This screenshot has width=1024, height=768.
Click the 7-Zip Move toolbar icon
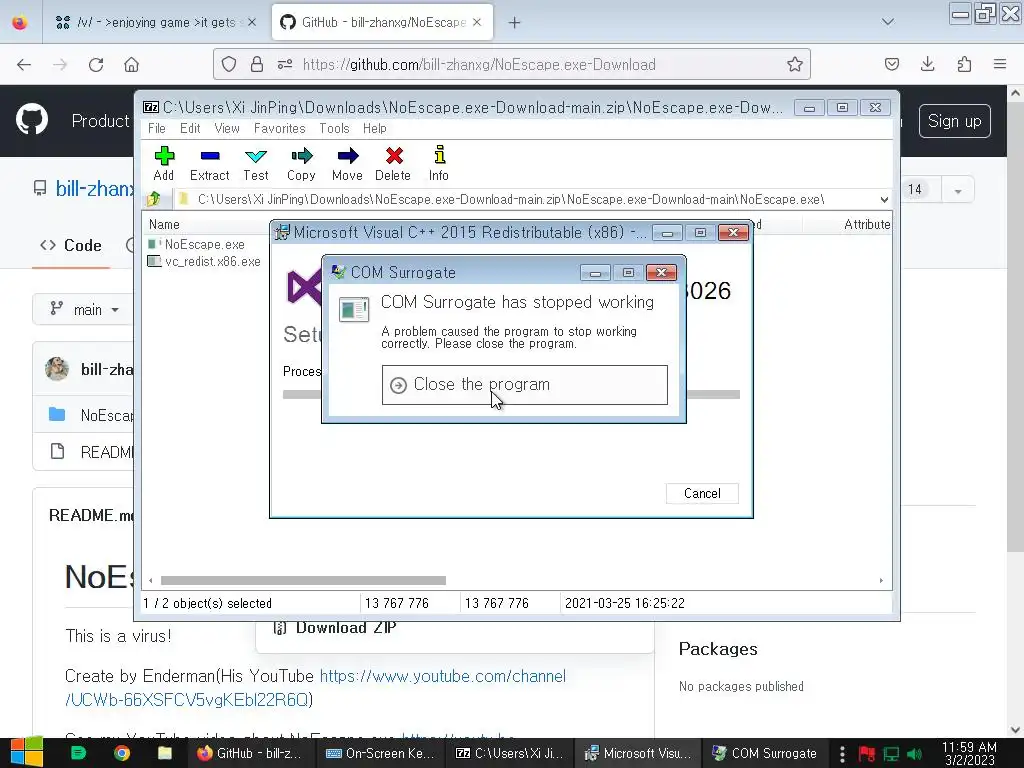tap(347, 163)
